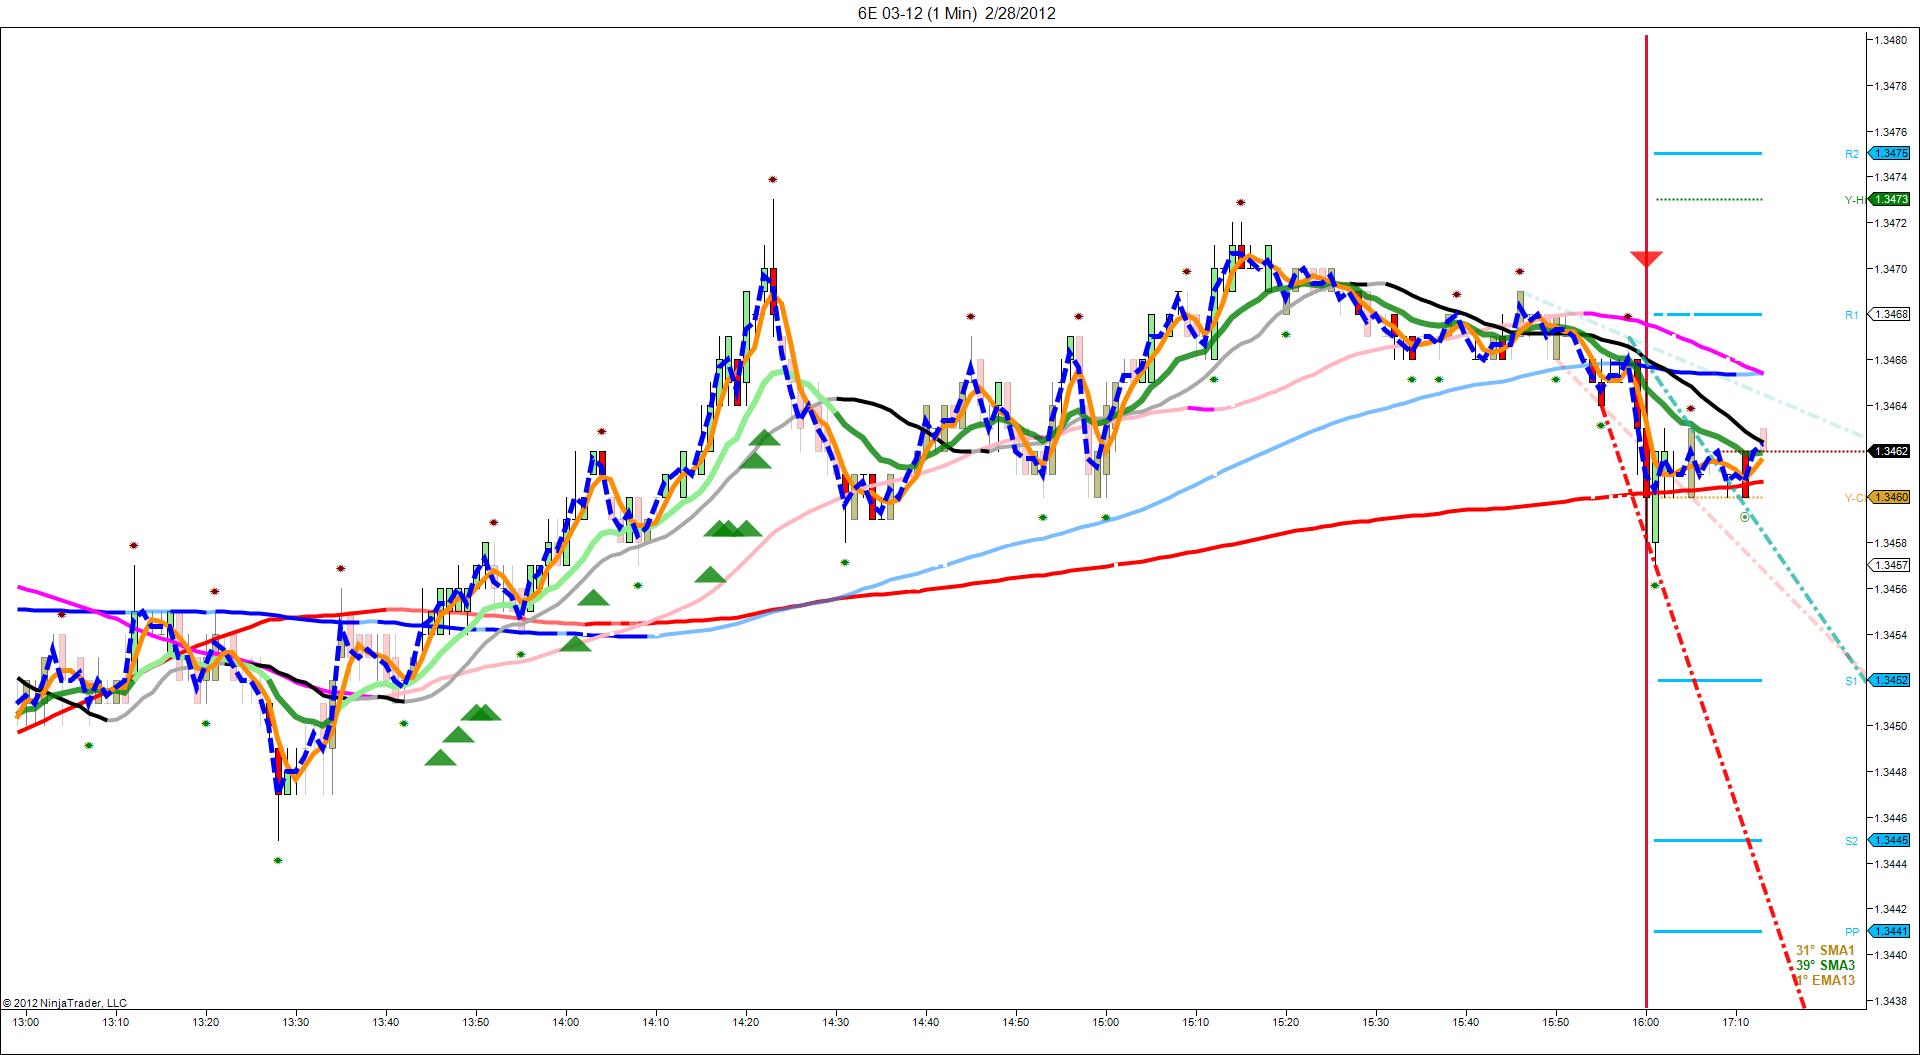The height and width of the screenshot is (1055, 1920).
Task: Click the 14:20 time axis label
Action: pyautogui.click(x=746, y=1022)
